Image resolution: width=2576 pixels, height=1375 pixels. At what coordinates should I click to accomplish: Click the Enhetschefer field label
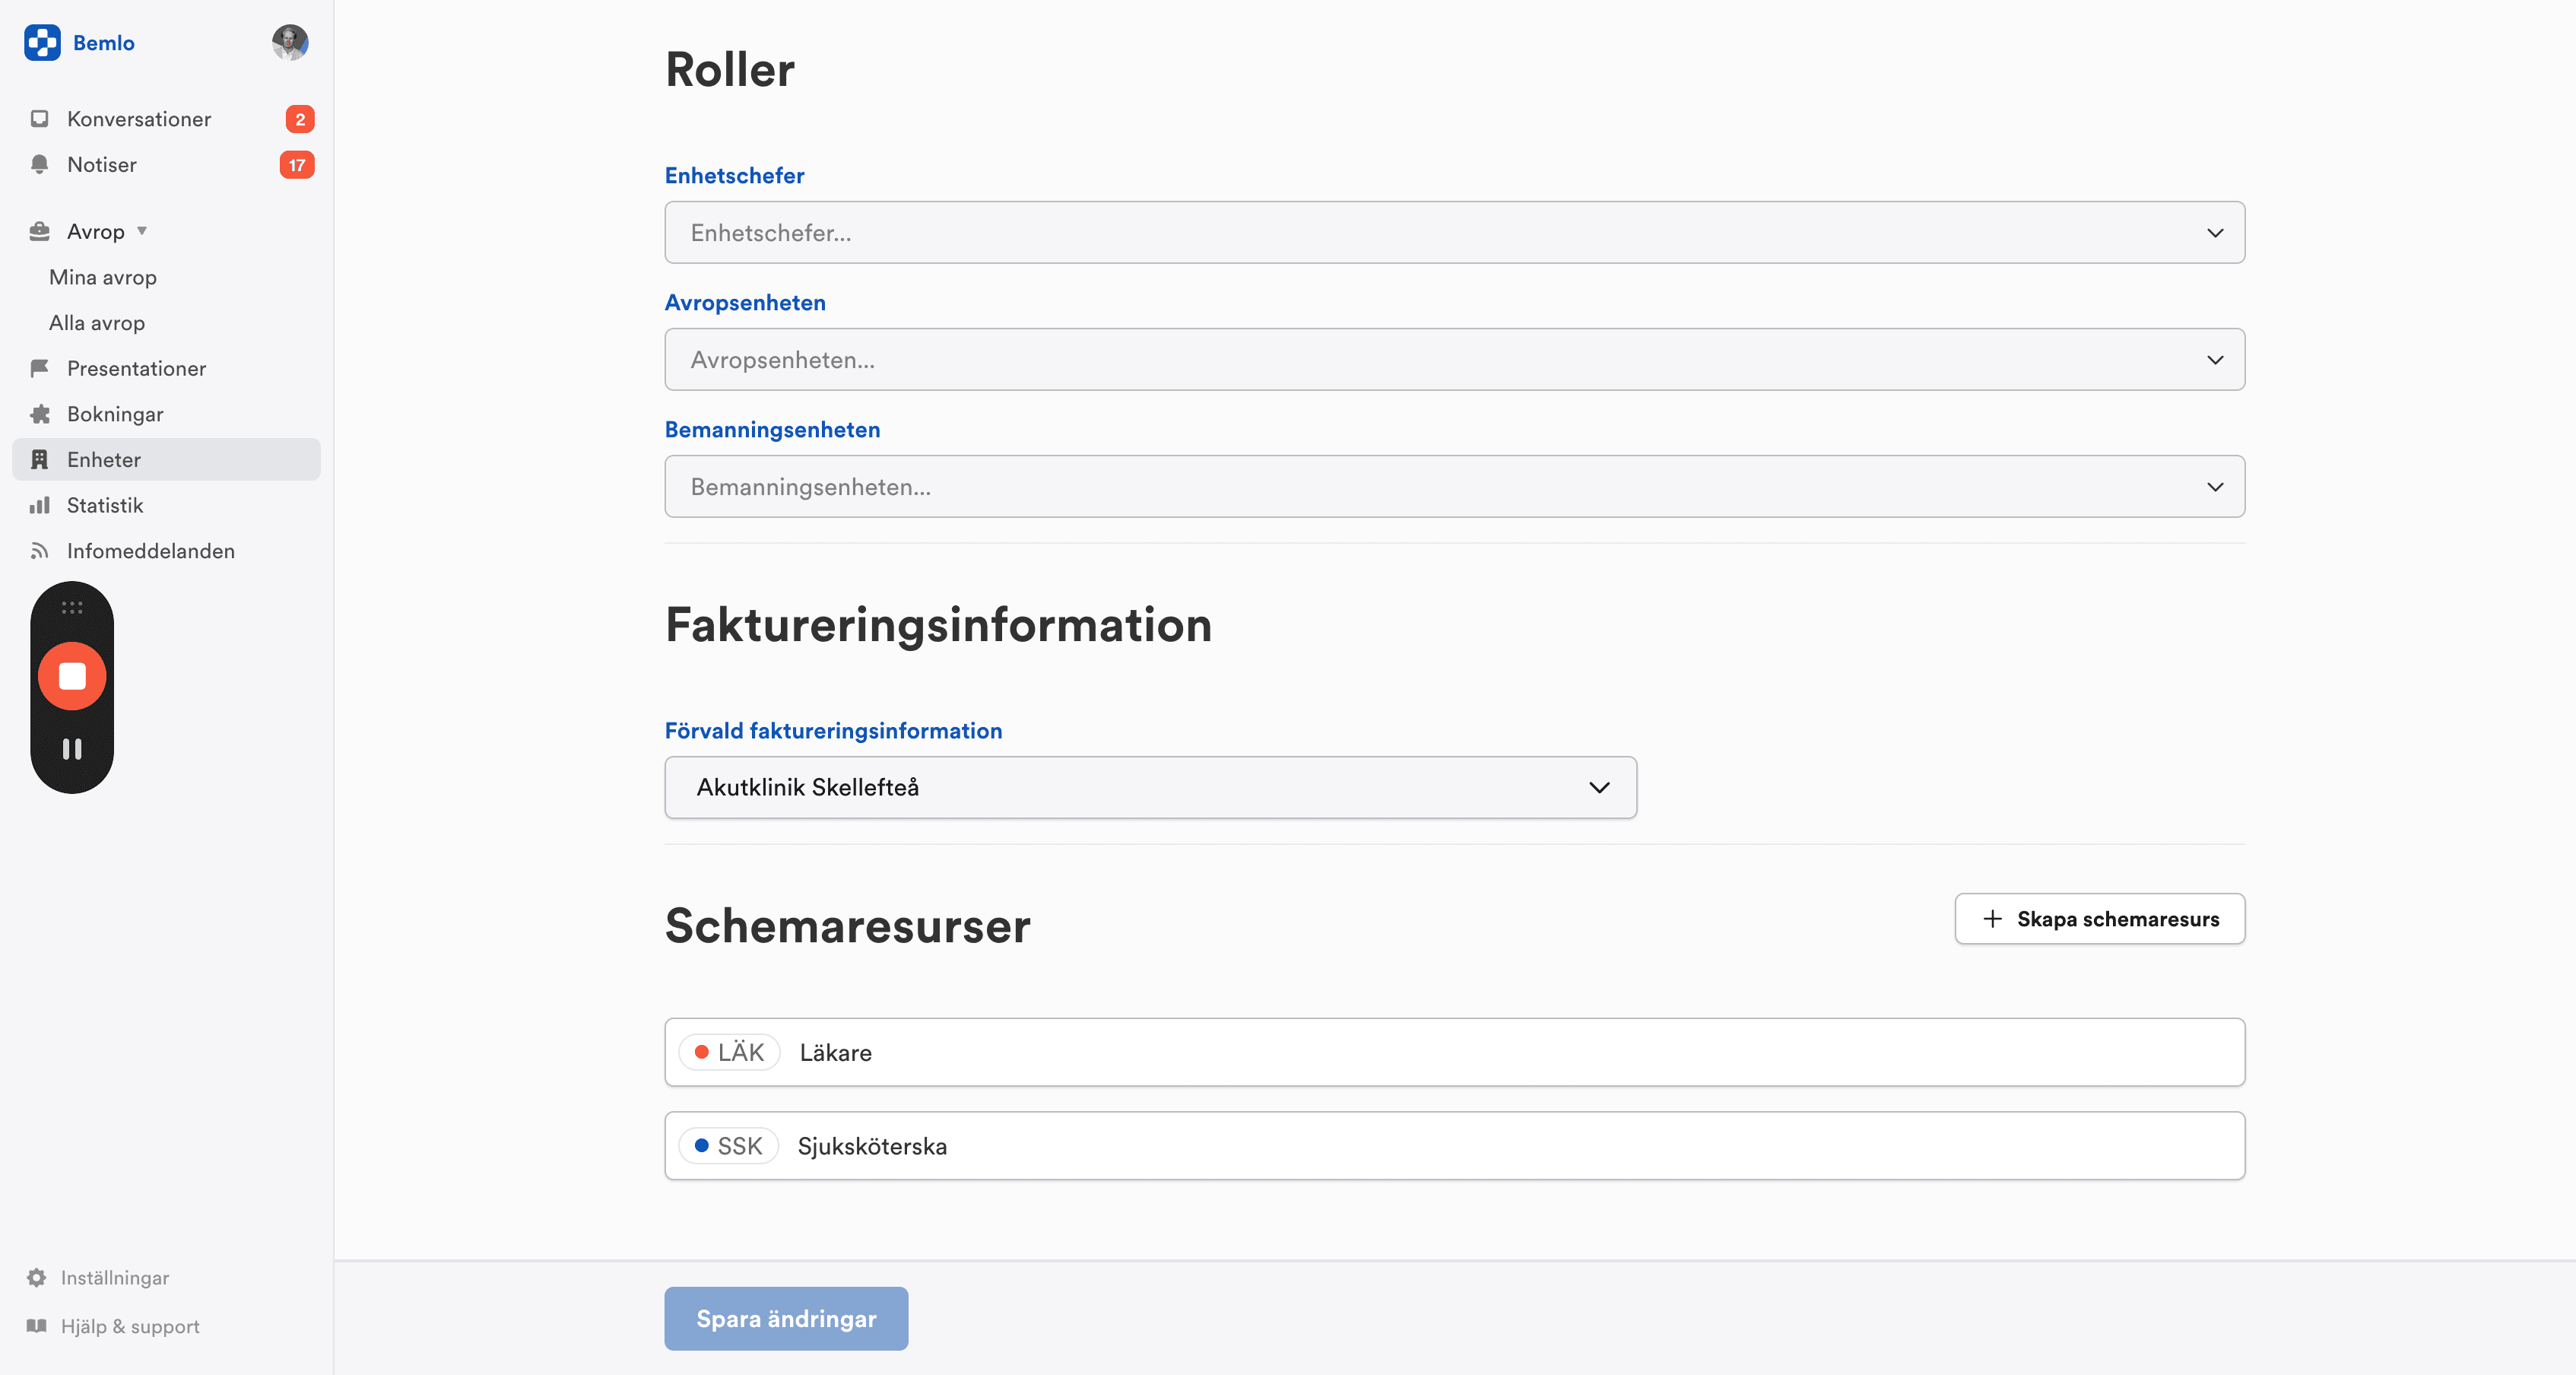point(734,175)
